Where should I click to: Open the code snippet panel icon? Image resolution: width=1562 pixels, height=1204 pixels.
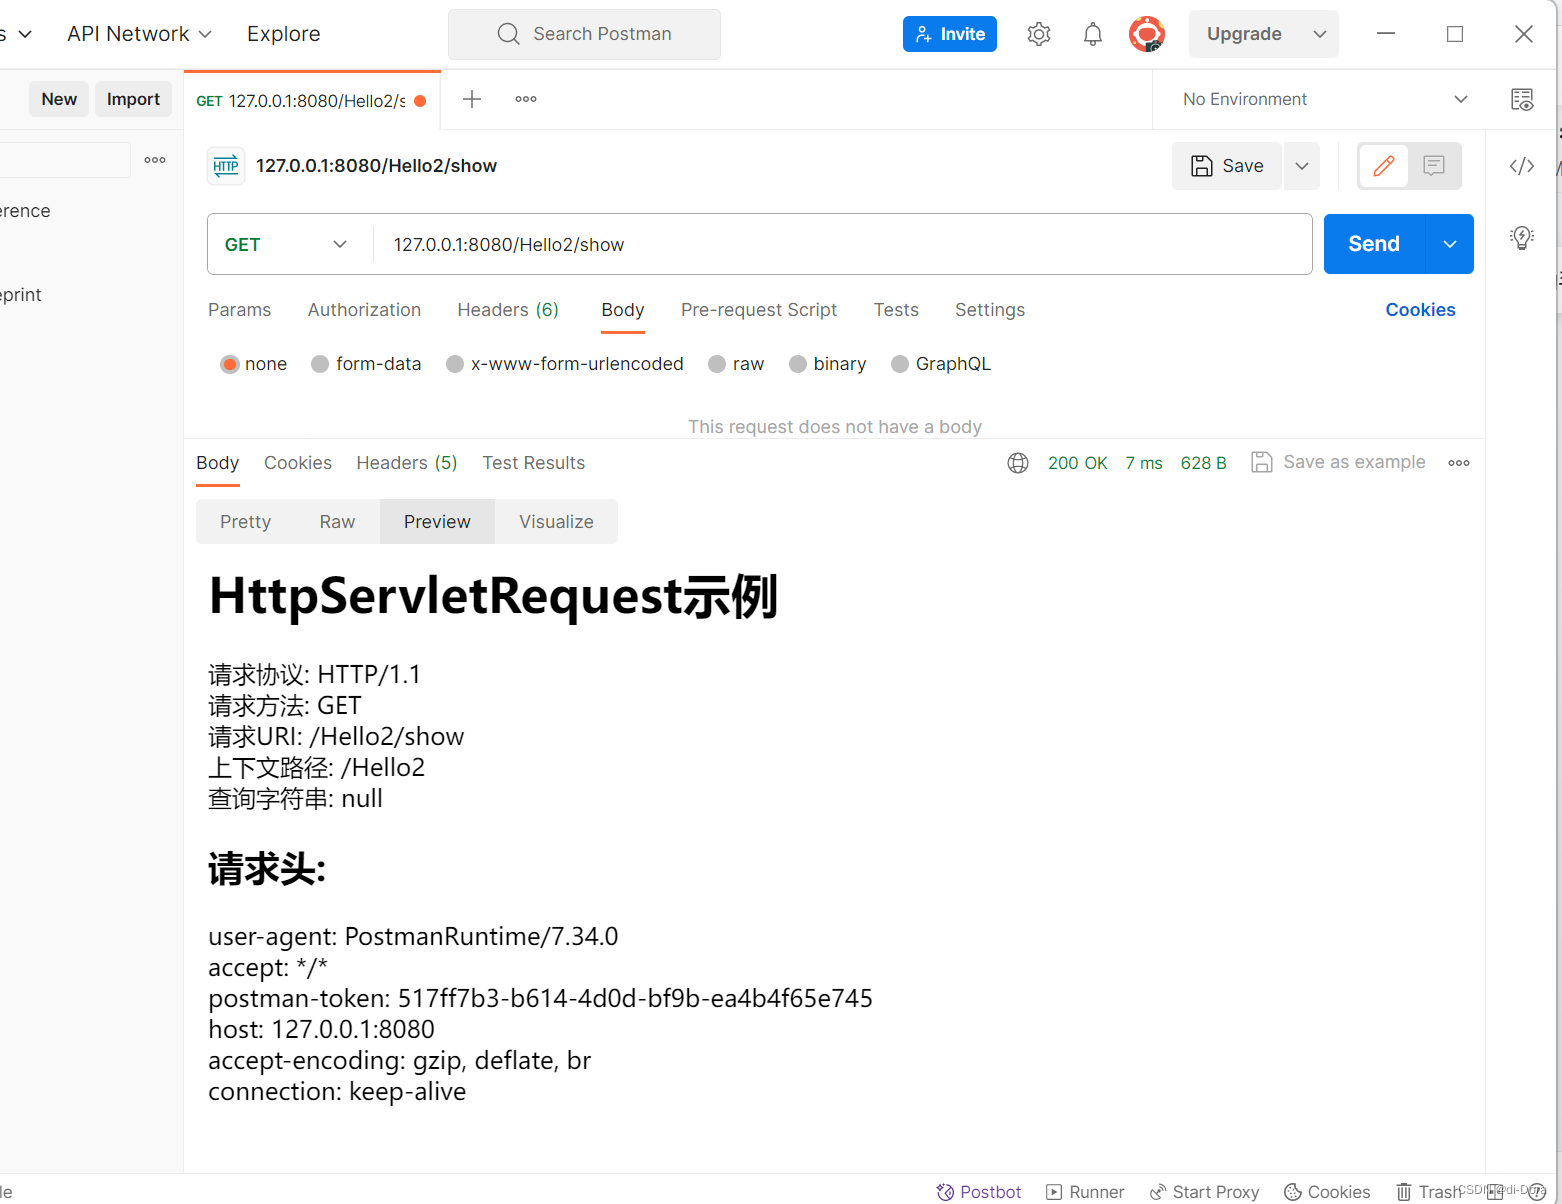coord(1522,166)
